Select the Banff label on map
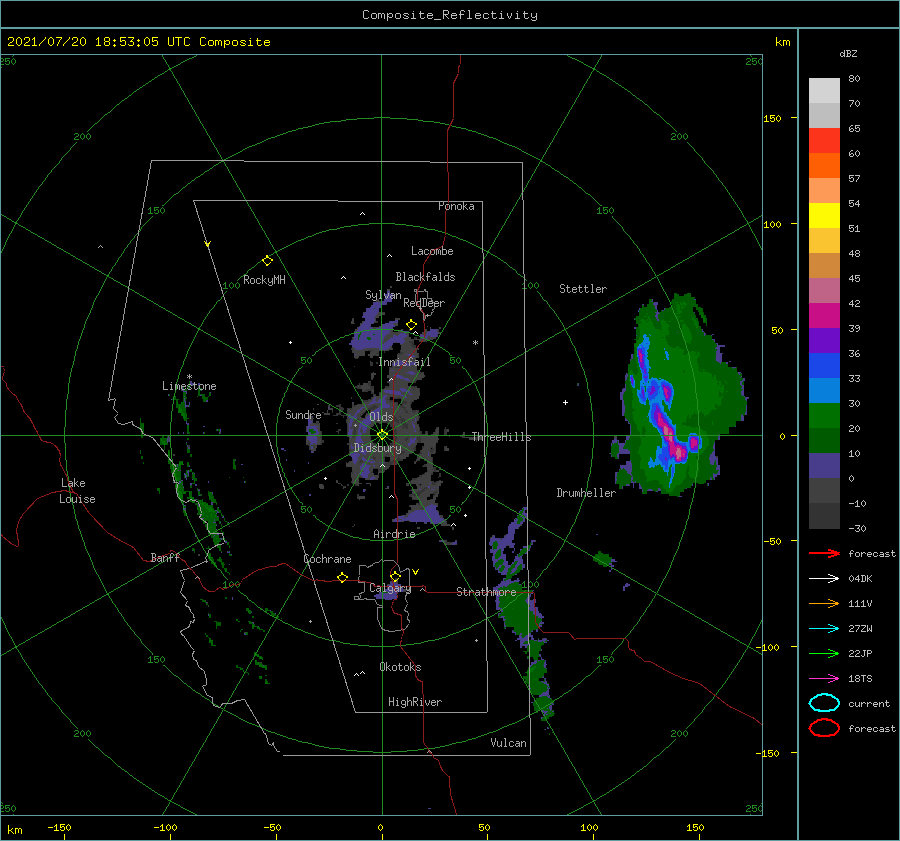This screenshot has width=900, height=841. (165, 557)
